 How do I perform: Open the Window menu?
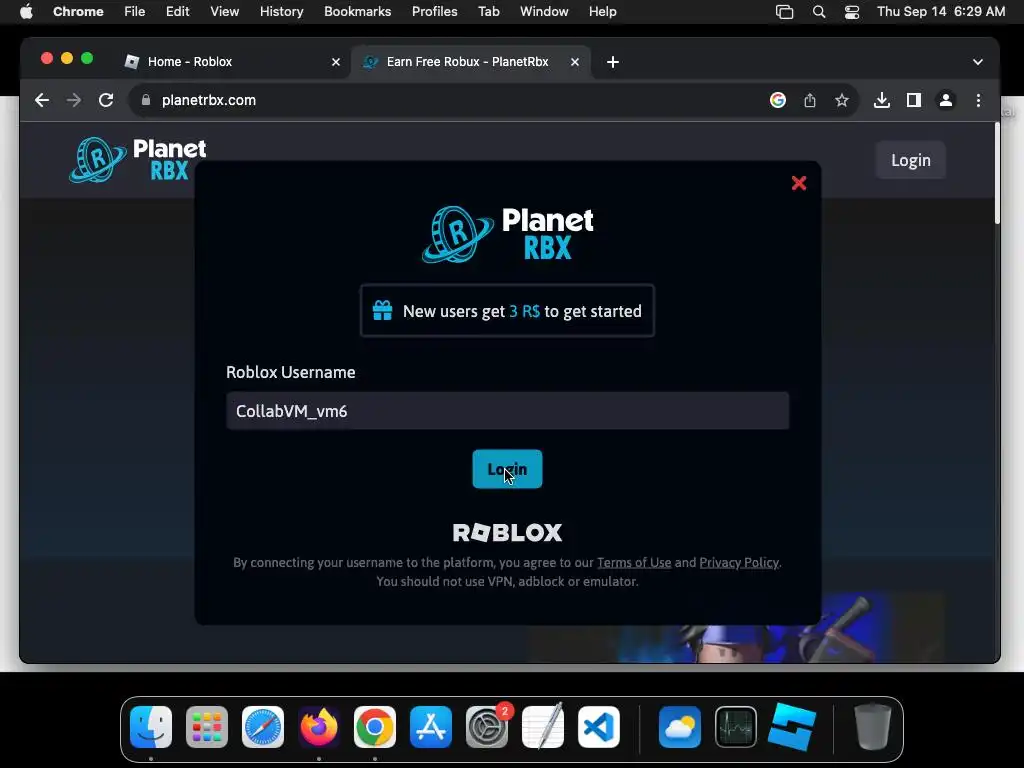click(544, 12)
